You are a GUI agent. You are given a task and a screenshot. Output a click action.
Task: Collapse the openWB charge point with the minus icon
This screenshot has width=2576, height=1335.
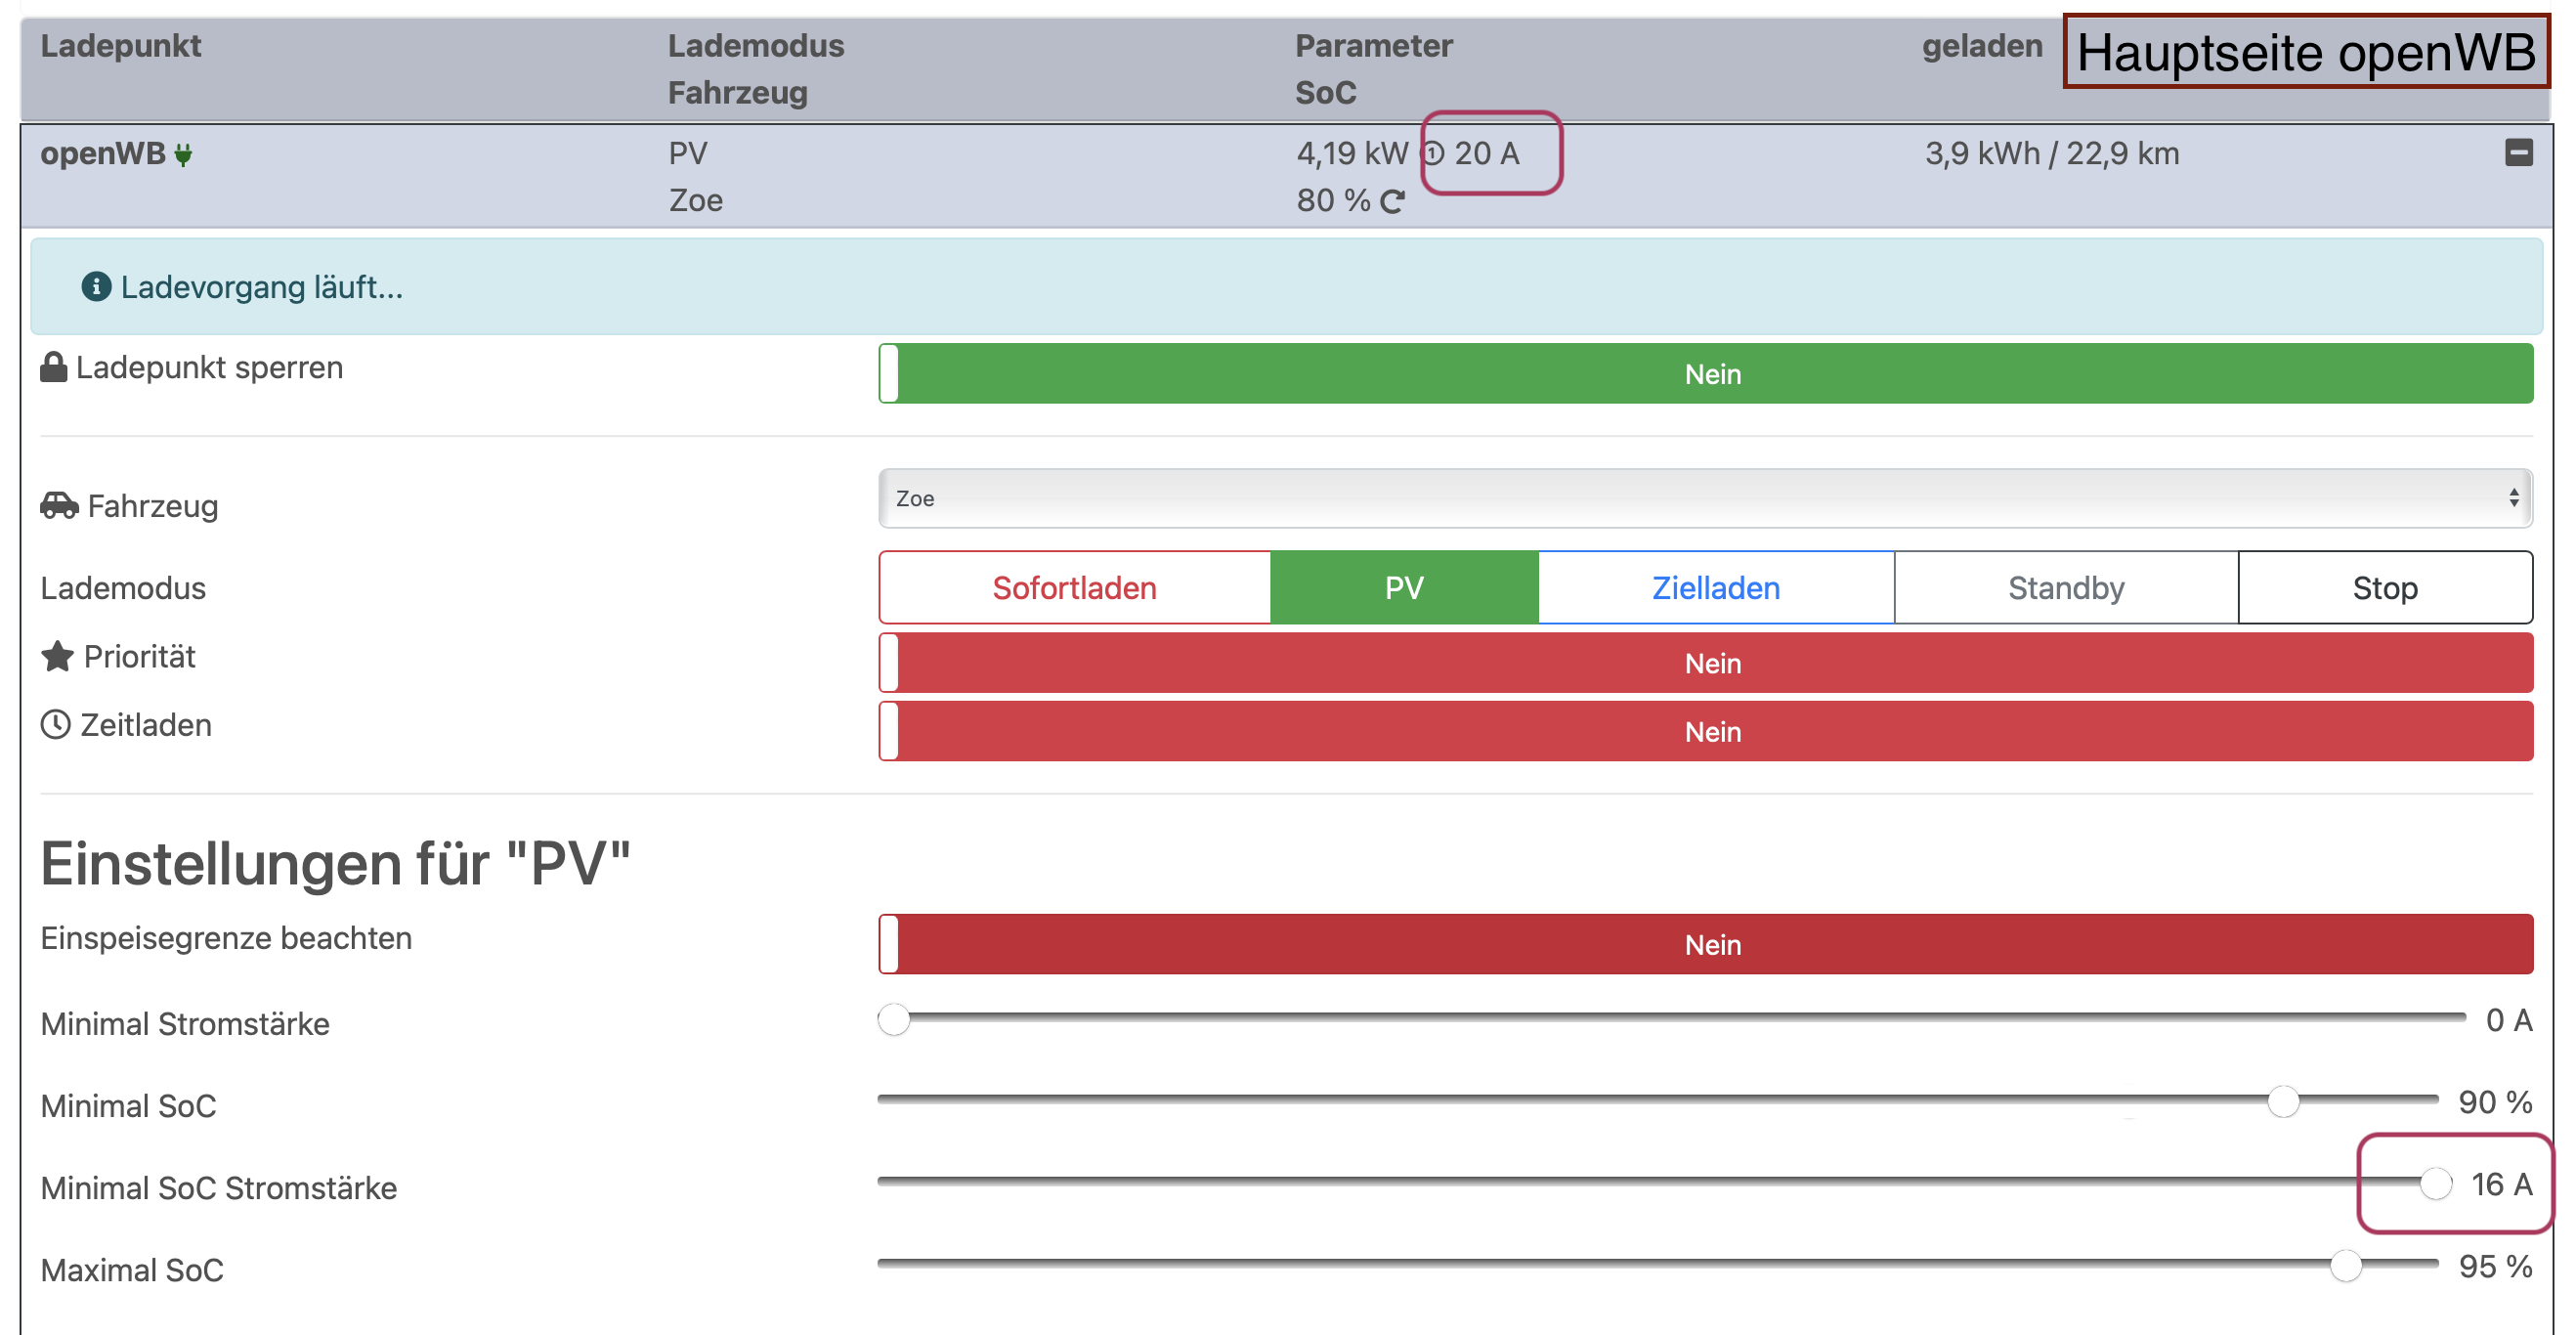2518,153
